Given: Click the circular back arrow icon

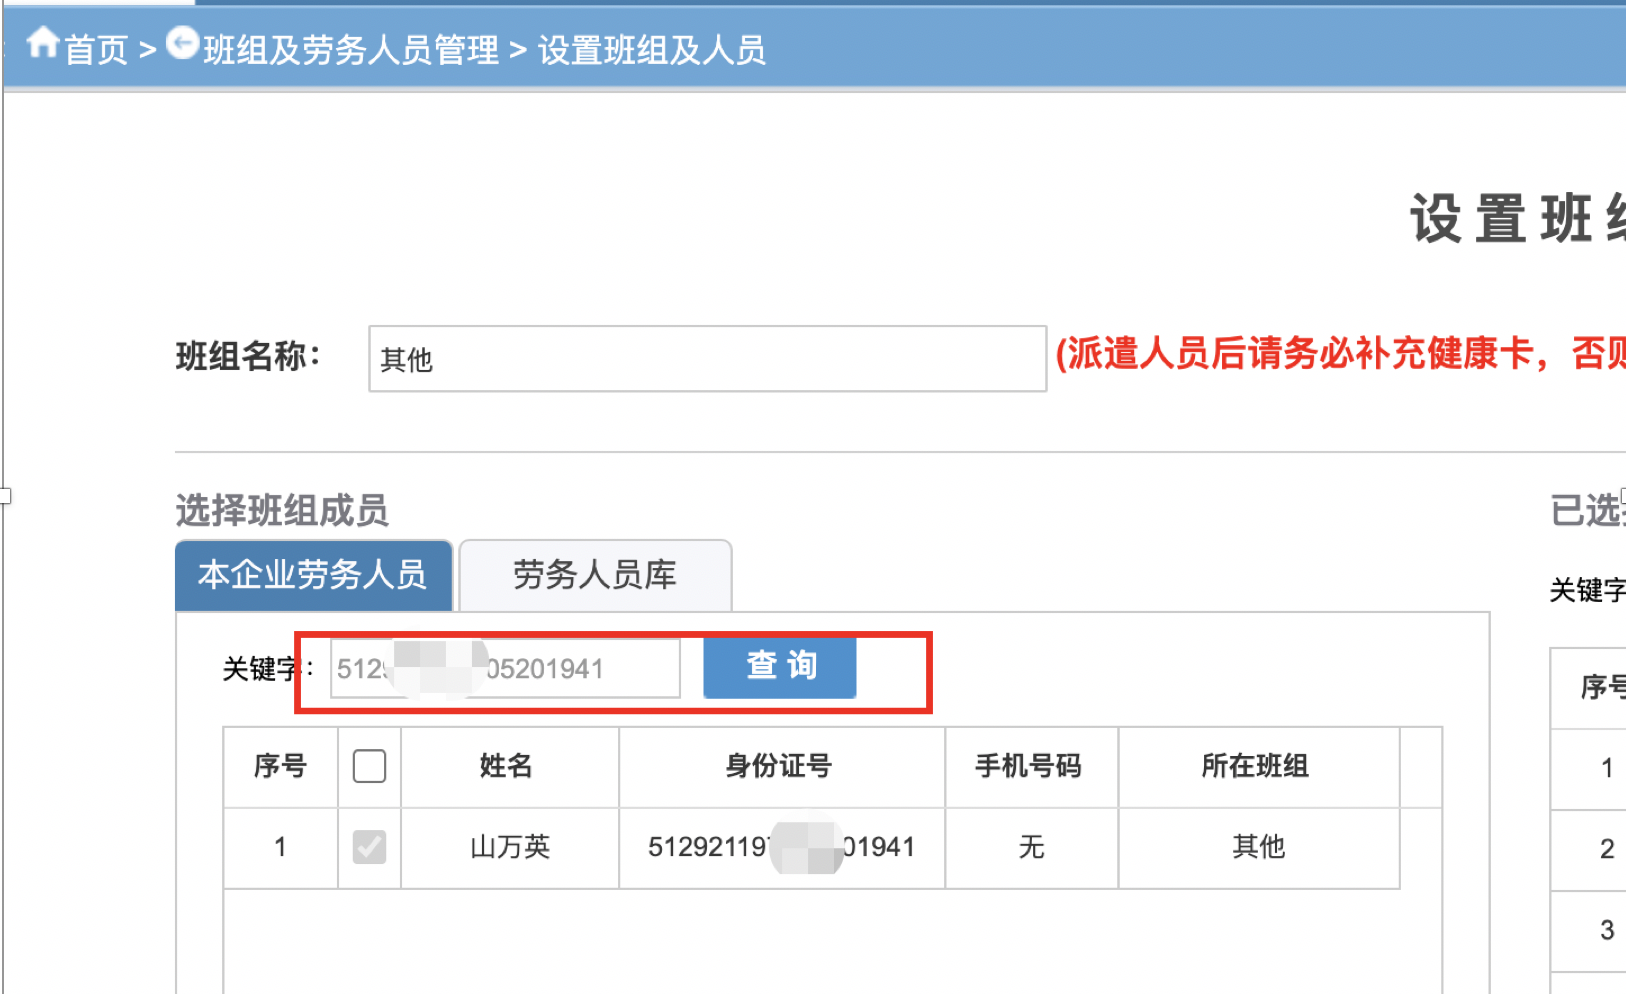Looking at the screenshot, I should [182, 43].
